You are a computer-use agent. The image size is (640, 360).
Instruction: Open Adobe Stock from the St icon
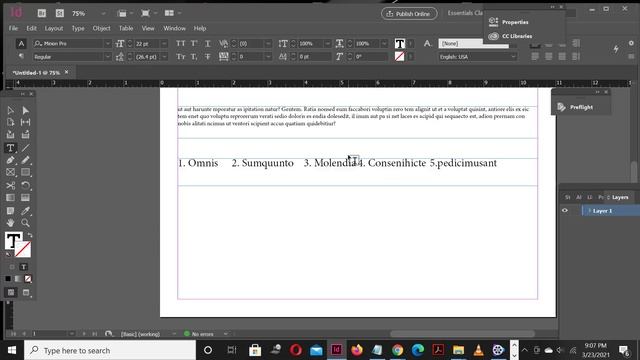pyautogui.click(x=60, y=13)
